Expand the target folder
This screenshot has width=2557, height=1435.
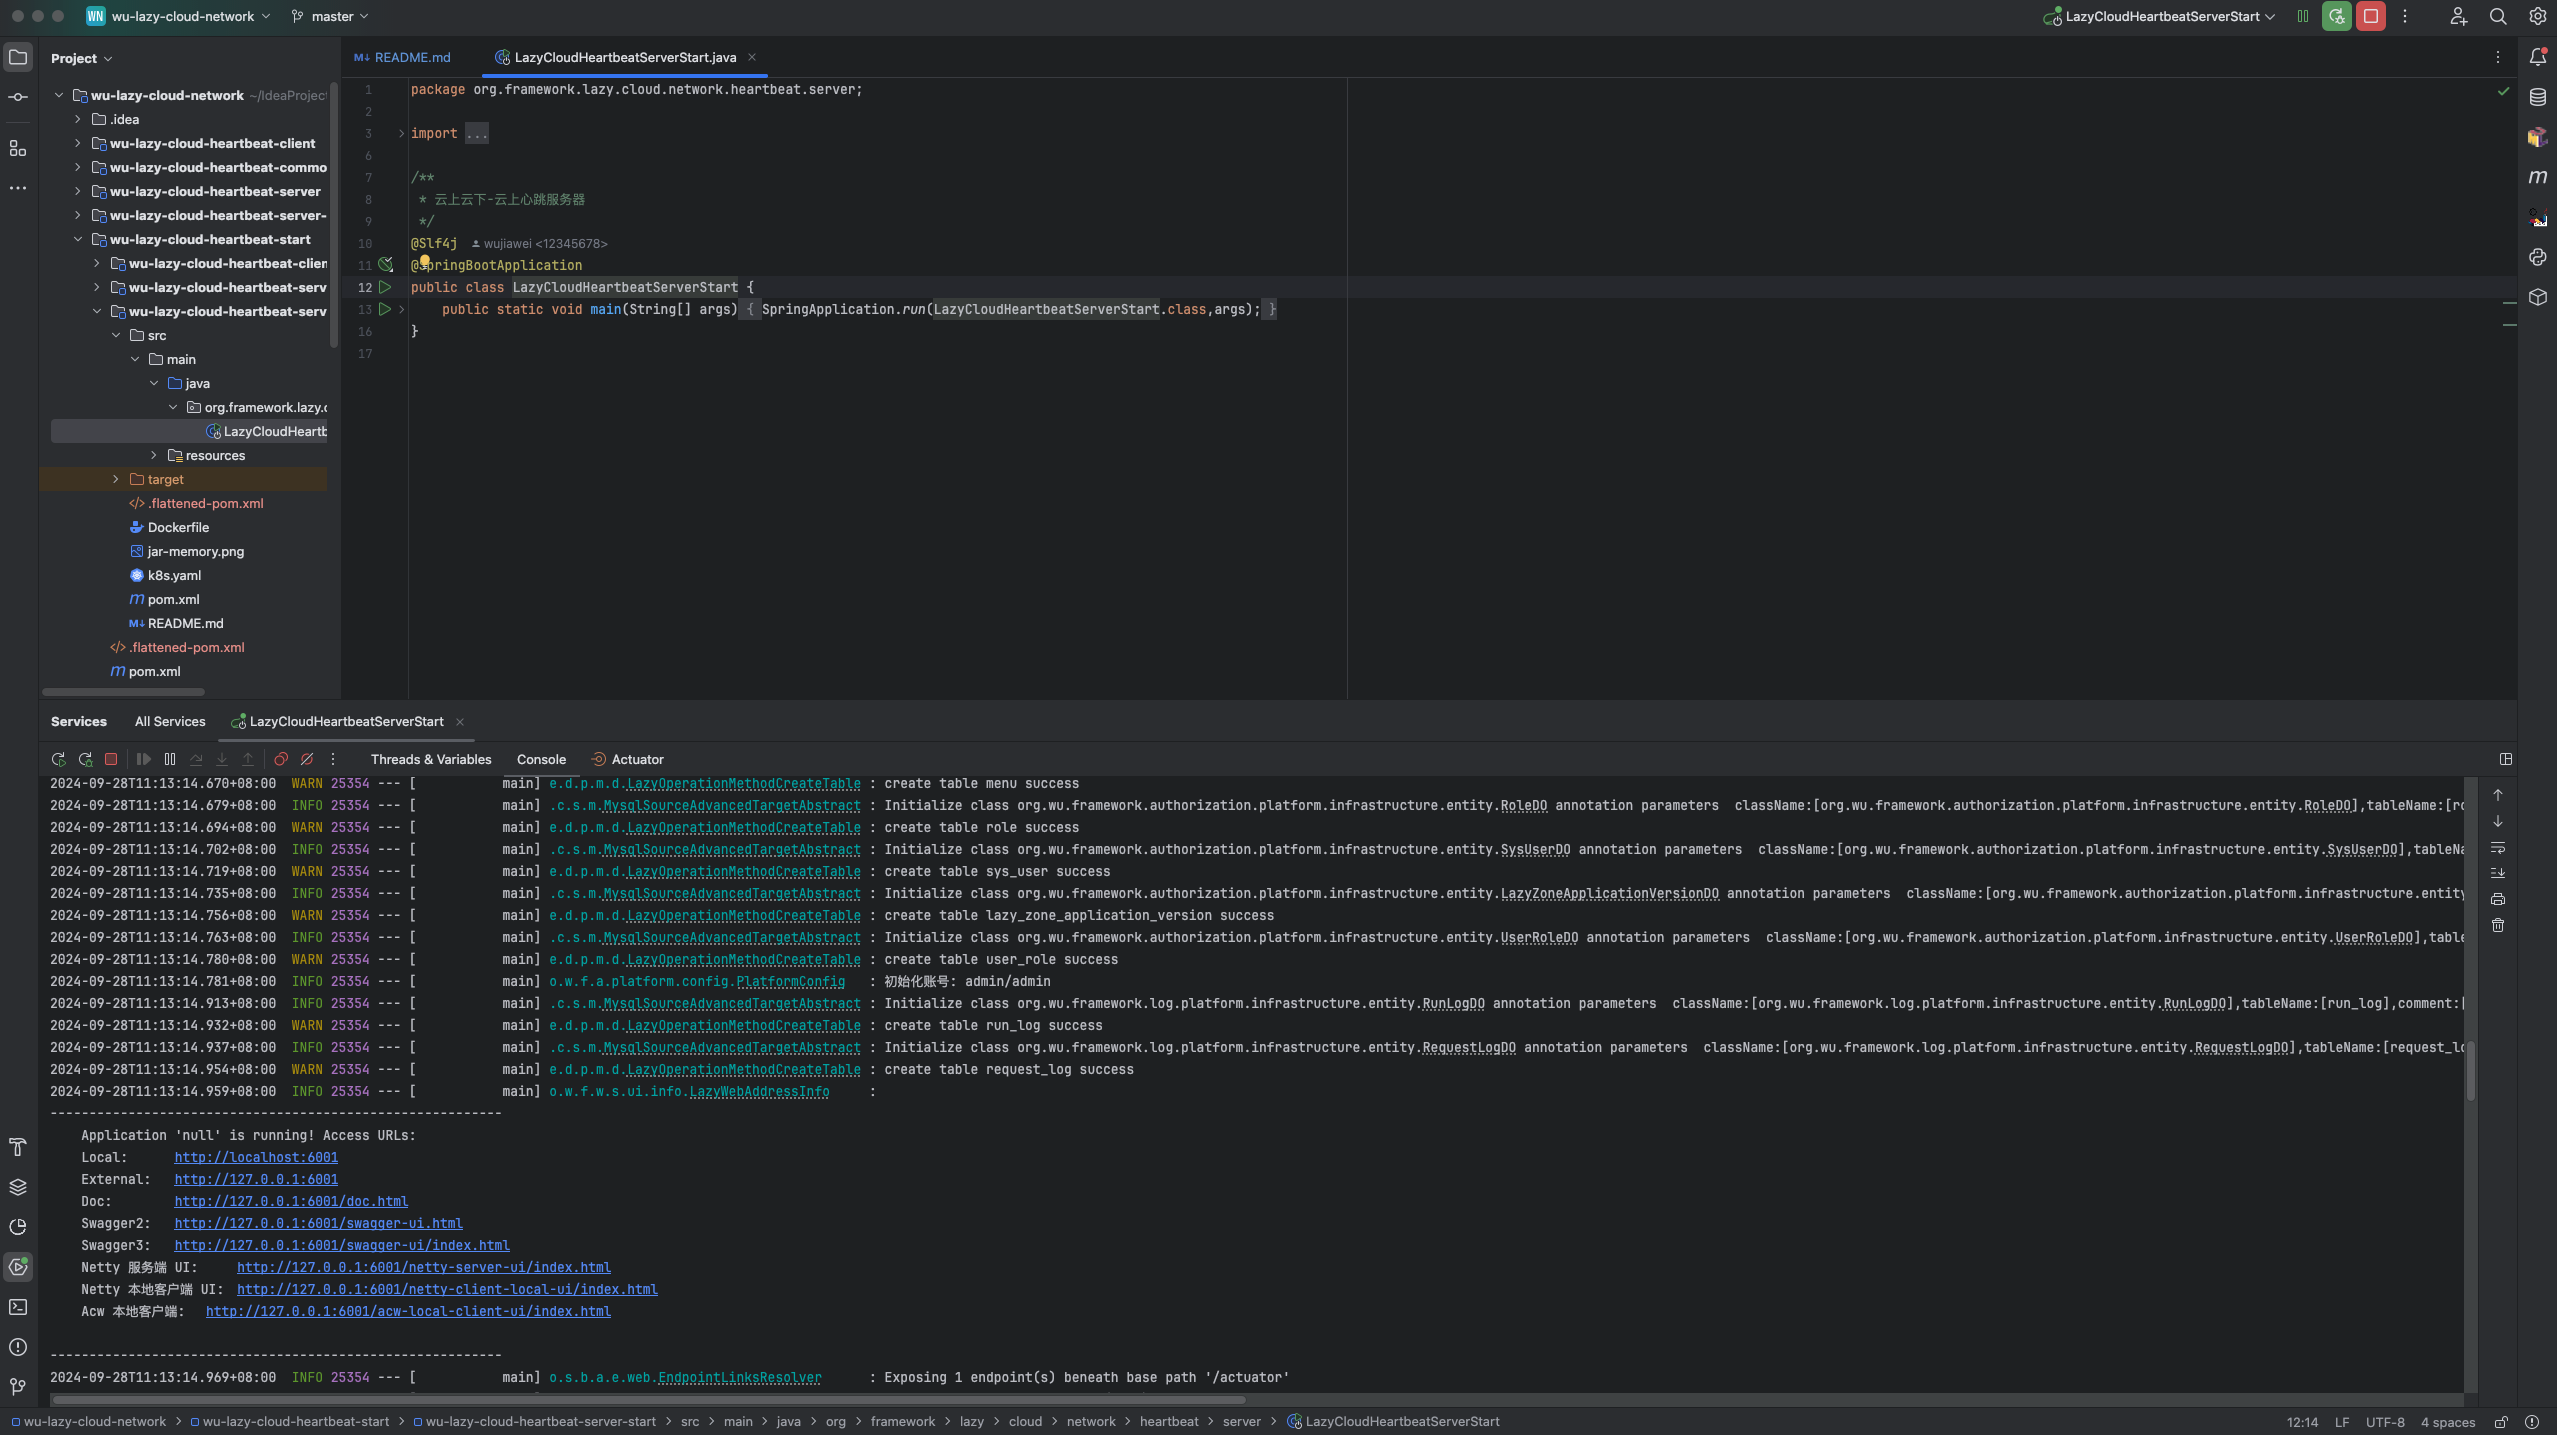[x=116, y=479]
